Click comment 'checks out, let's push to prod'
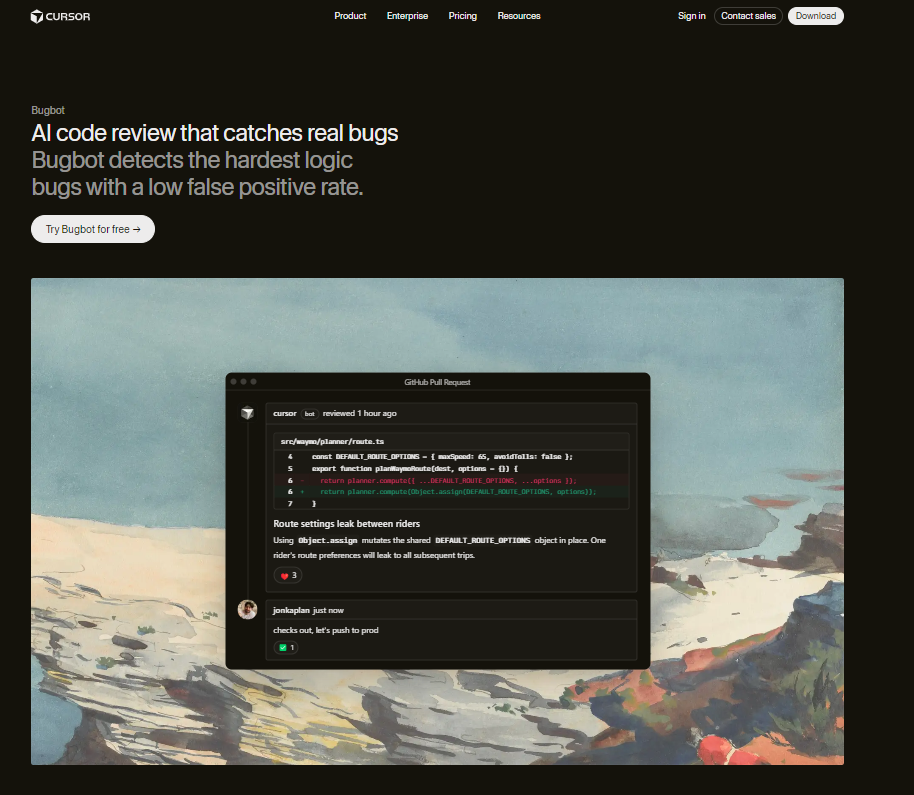This screenshot has width=914, height=795. tap(325, 630)
